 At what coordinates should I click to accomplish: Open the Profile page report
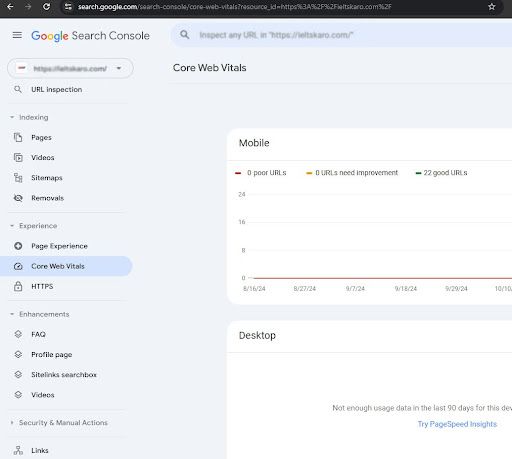[x=52, y=355]
